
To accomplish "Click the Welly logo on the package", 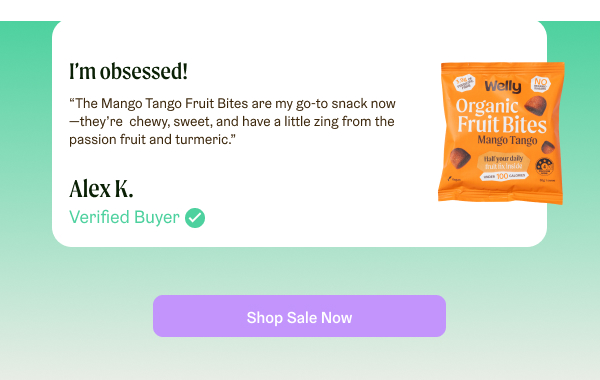I will pos(503,86).
